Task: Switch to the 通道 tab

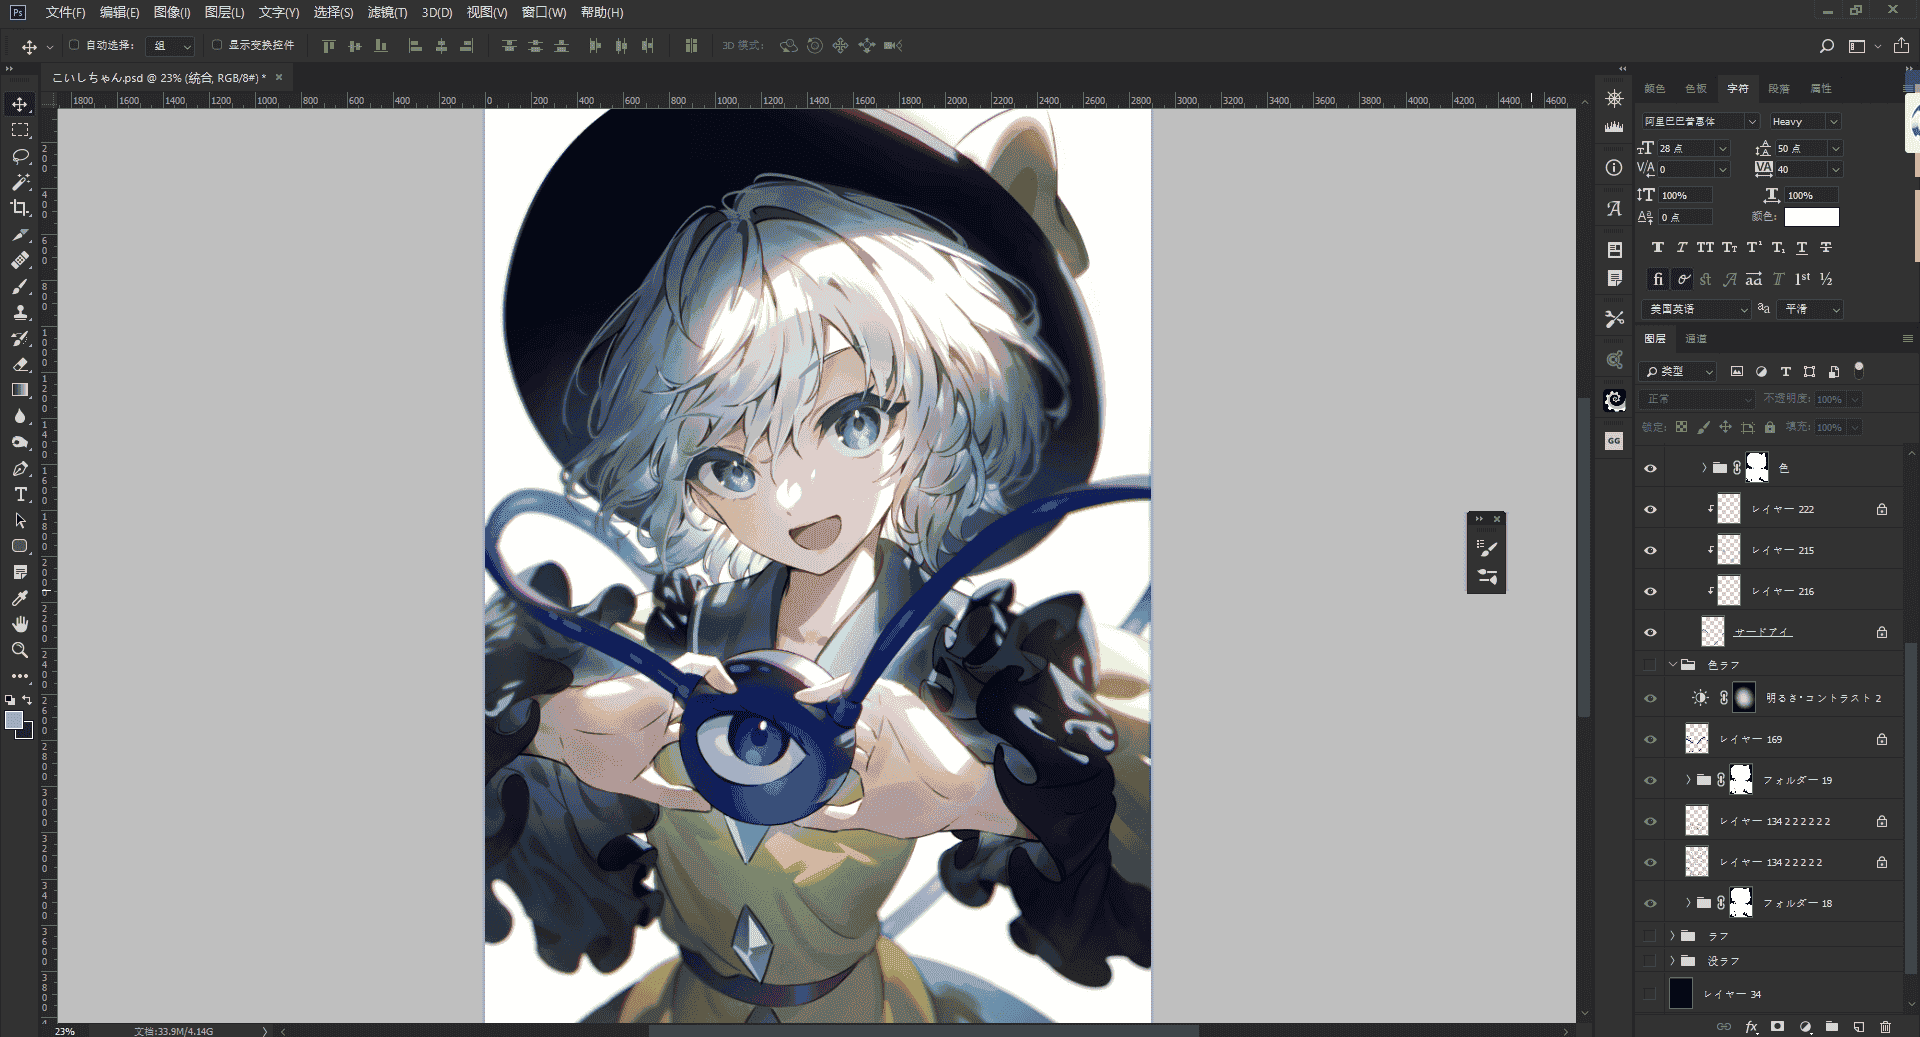Action: [1696, 339]
